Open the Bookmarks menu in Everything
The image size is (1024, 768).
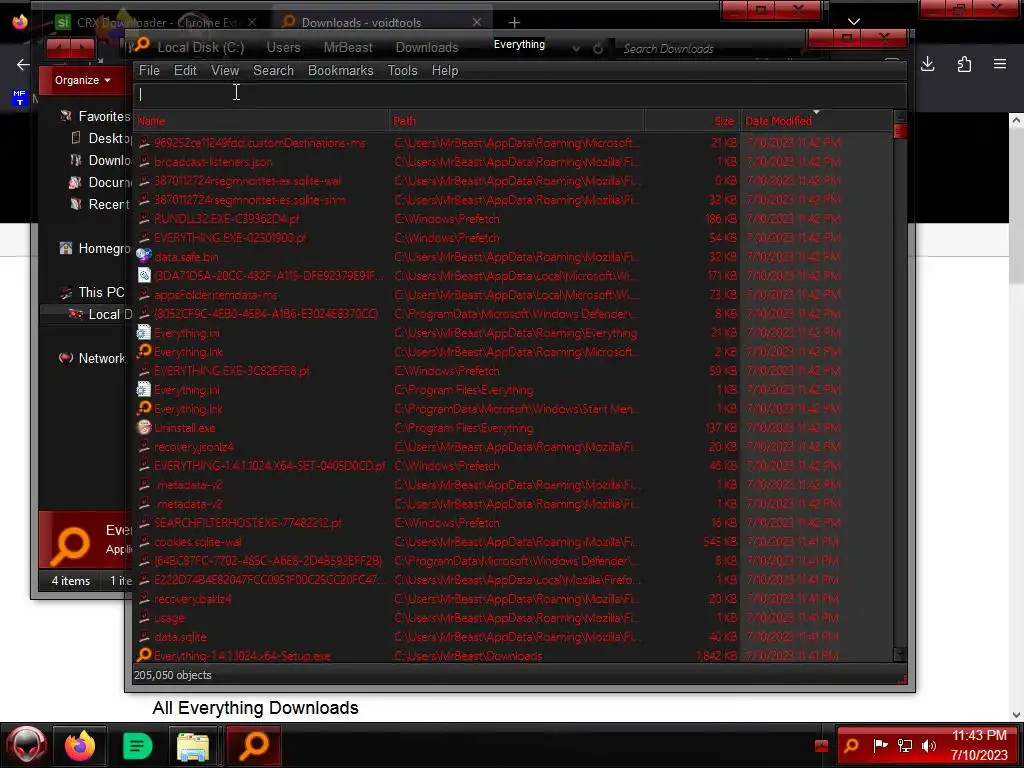click(340, 71)
